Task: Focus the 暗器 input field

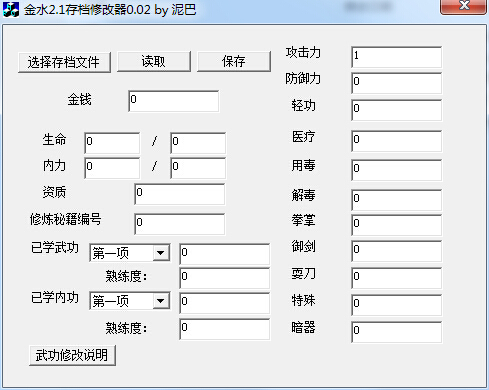Action: 397,332
